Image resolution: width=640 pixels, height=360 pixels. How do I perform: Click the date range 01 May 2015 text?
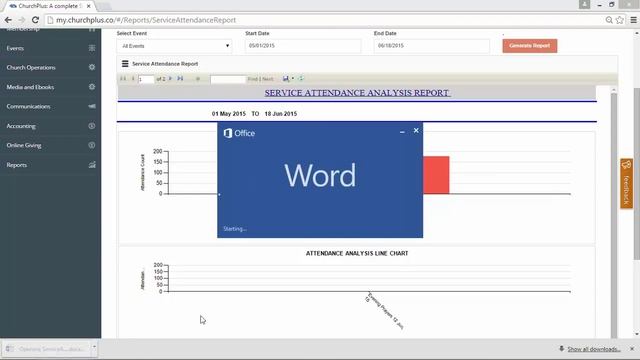pyautogui.click(x=229, y=114)
